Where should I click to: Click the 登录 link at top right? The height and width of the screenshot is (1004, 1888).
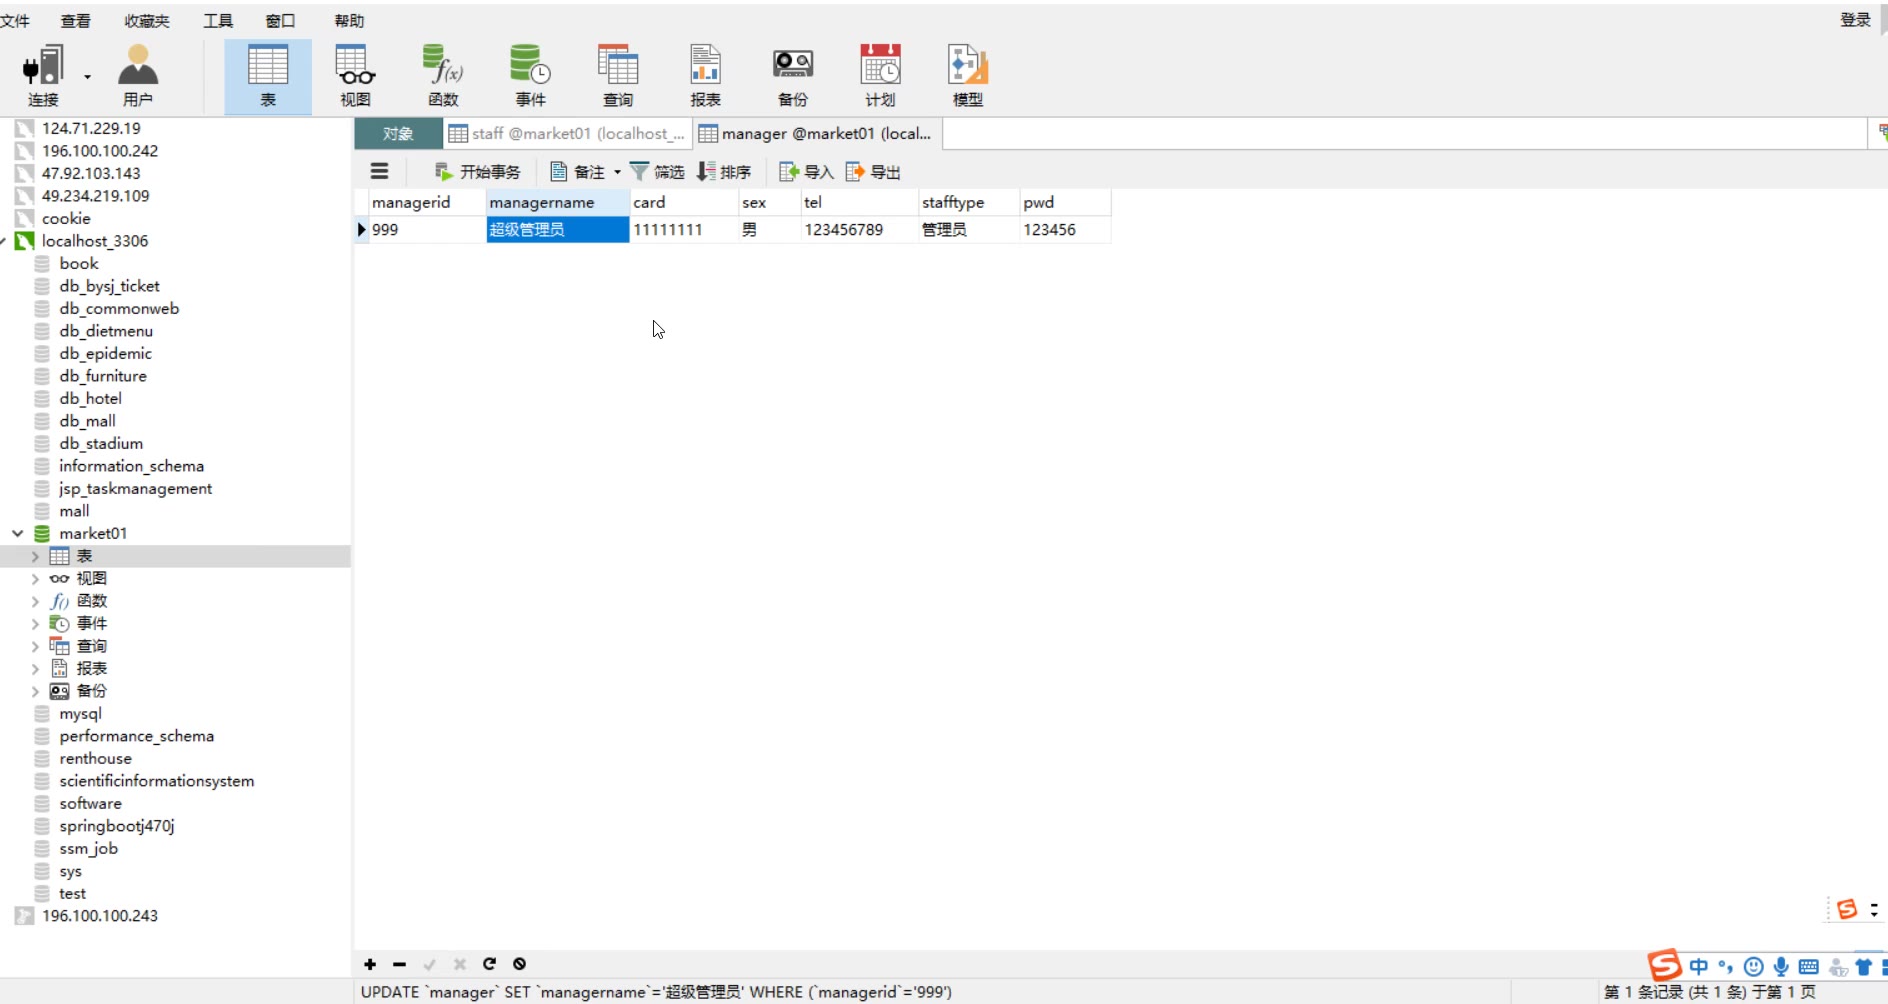point(1855,20)
